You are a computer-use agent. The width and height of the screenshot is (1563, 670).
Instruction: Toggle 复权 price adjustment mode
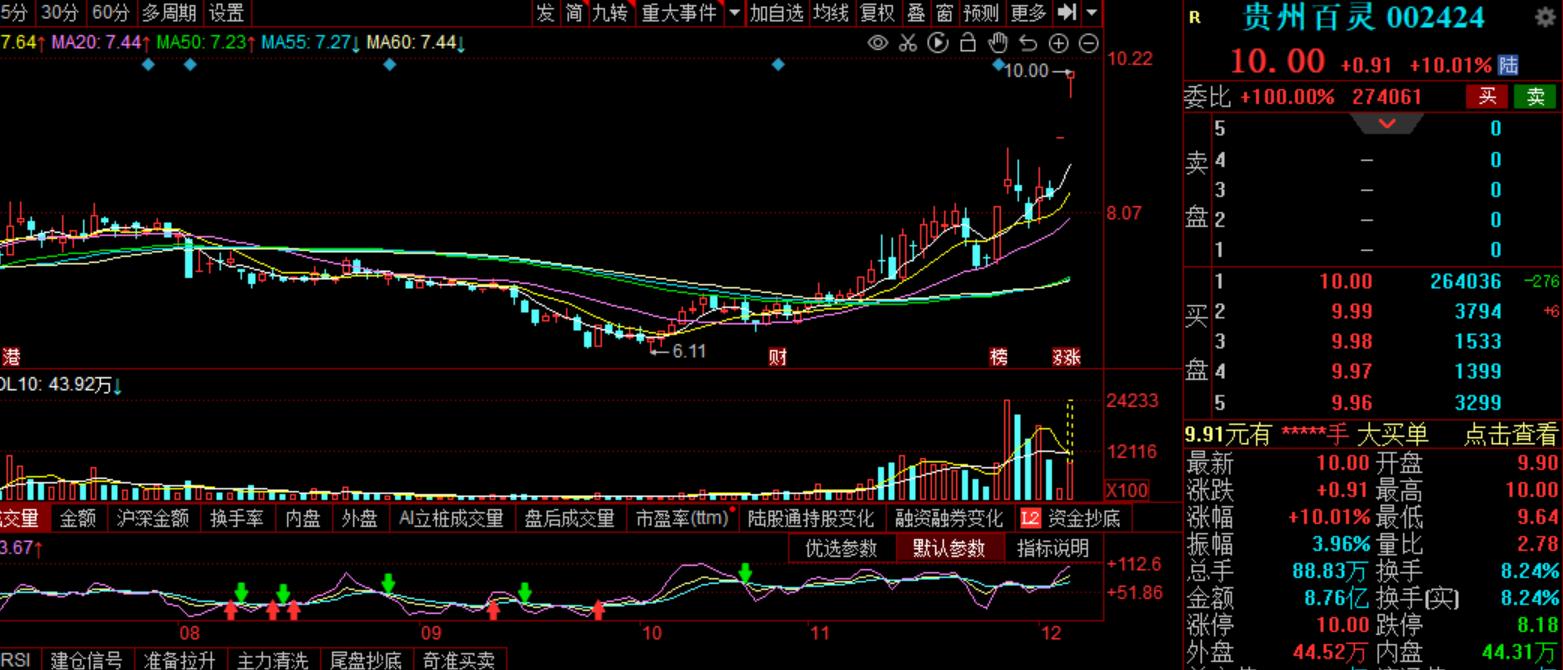[875, 13]
